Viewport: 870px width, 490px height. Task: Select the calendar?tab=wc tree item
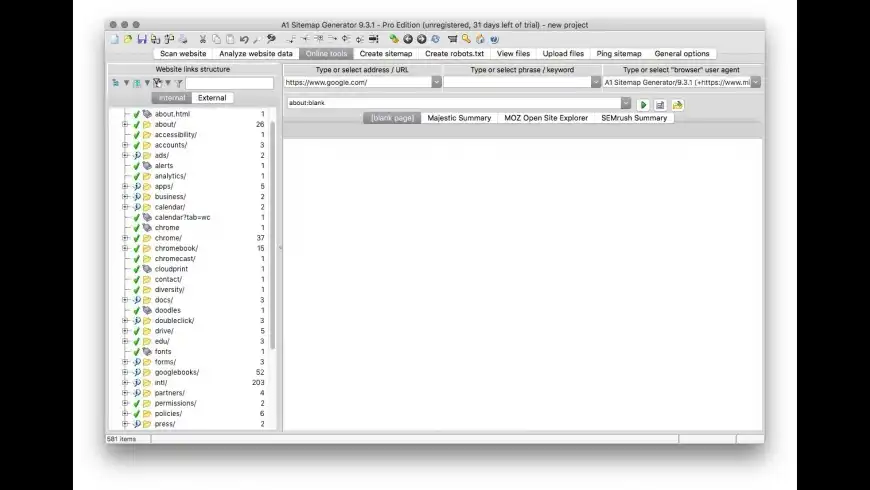pyautogui.click(x=183, y=218)
